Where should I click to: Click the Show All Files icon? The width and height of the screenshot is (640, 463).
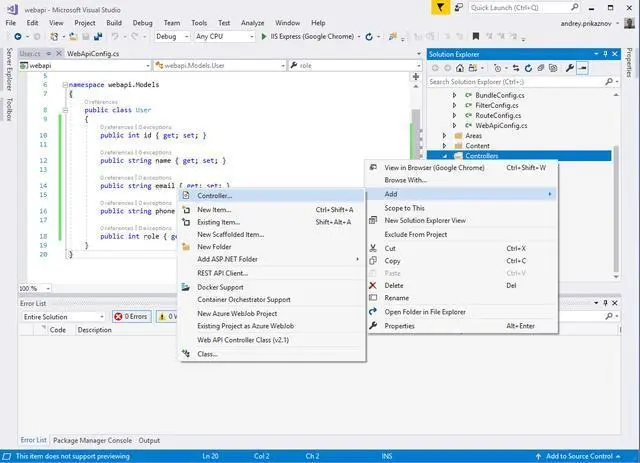click(553, 68)
